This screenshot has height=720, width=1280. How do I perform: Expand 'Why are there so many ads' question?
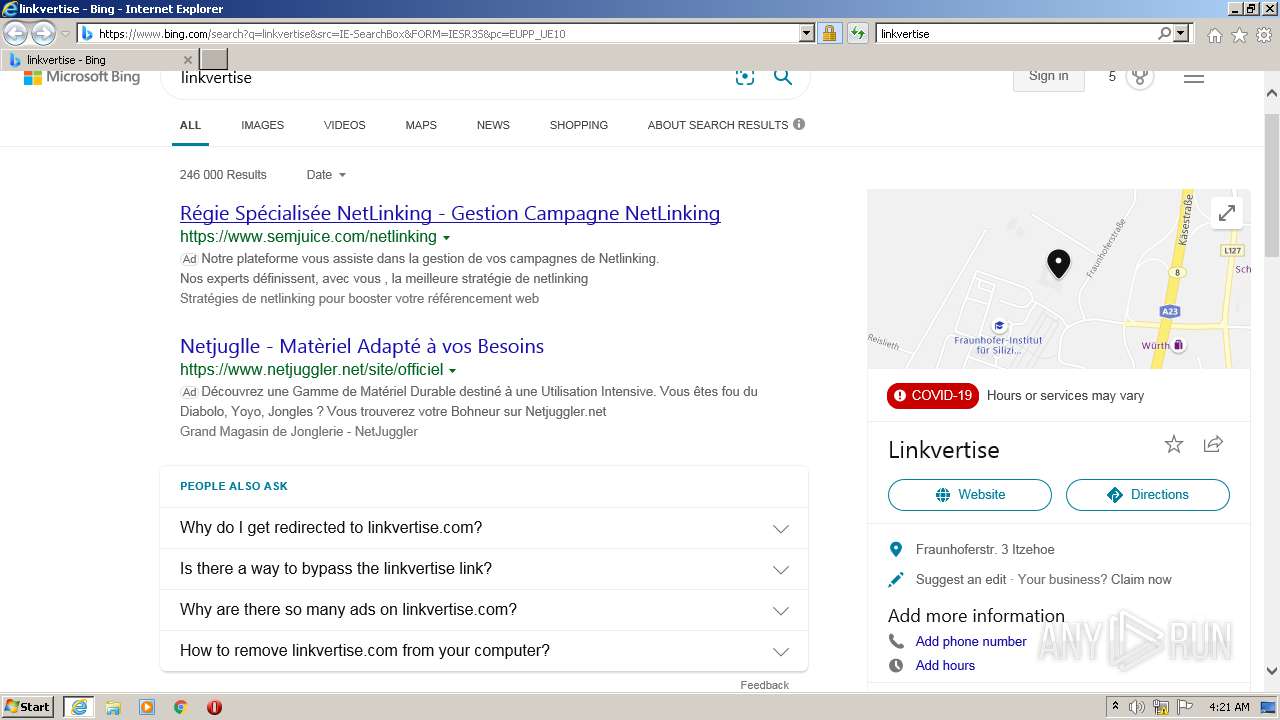tap(484, 610)
